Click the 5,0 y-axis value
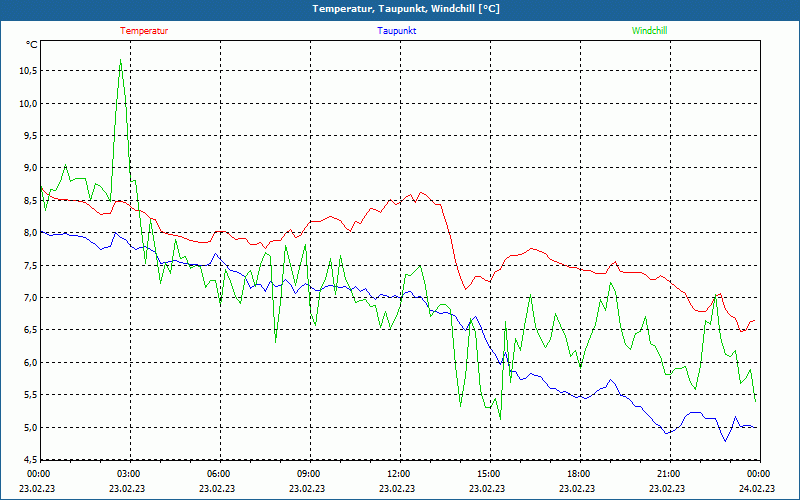This screenshot has width=800, height=500. pyautogui.click(x=30, y=427)
